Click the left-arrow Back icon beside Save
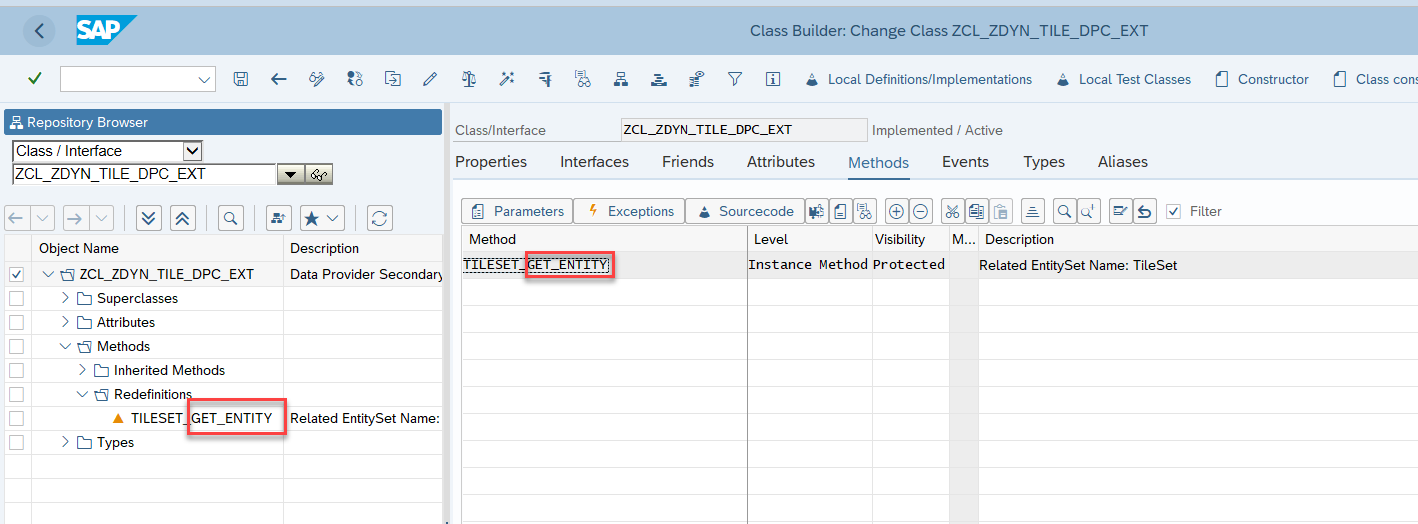1418x524 pixels. pyautogui.click(x=279, y=79)
